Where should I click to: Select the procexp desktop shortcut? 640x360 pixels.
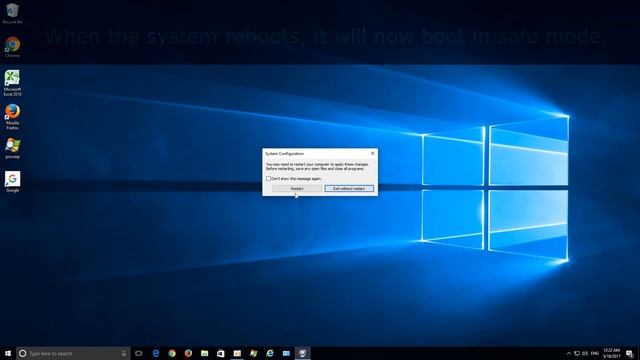tap(12, 148)
